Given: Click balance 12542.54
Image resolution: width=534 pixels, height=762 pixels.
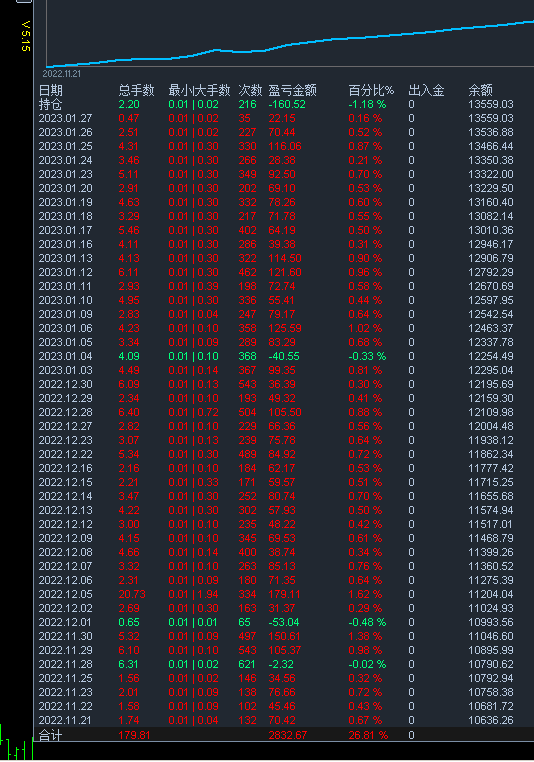Looking at the screenshot, I should pyautogui.click(x=491, y=314).
